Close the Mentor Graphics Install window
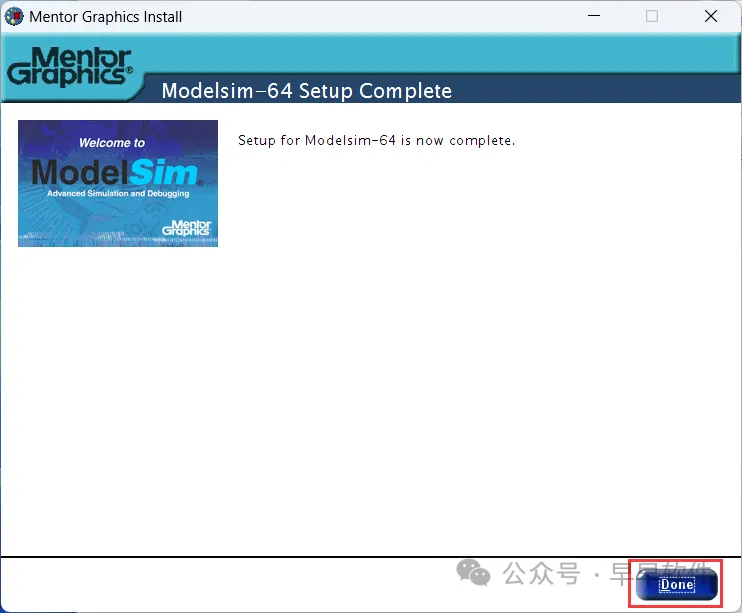 711,17
